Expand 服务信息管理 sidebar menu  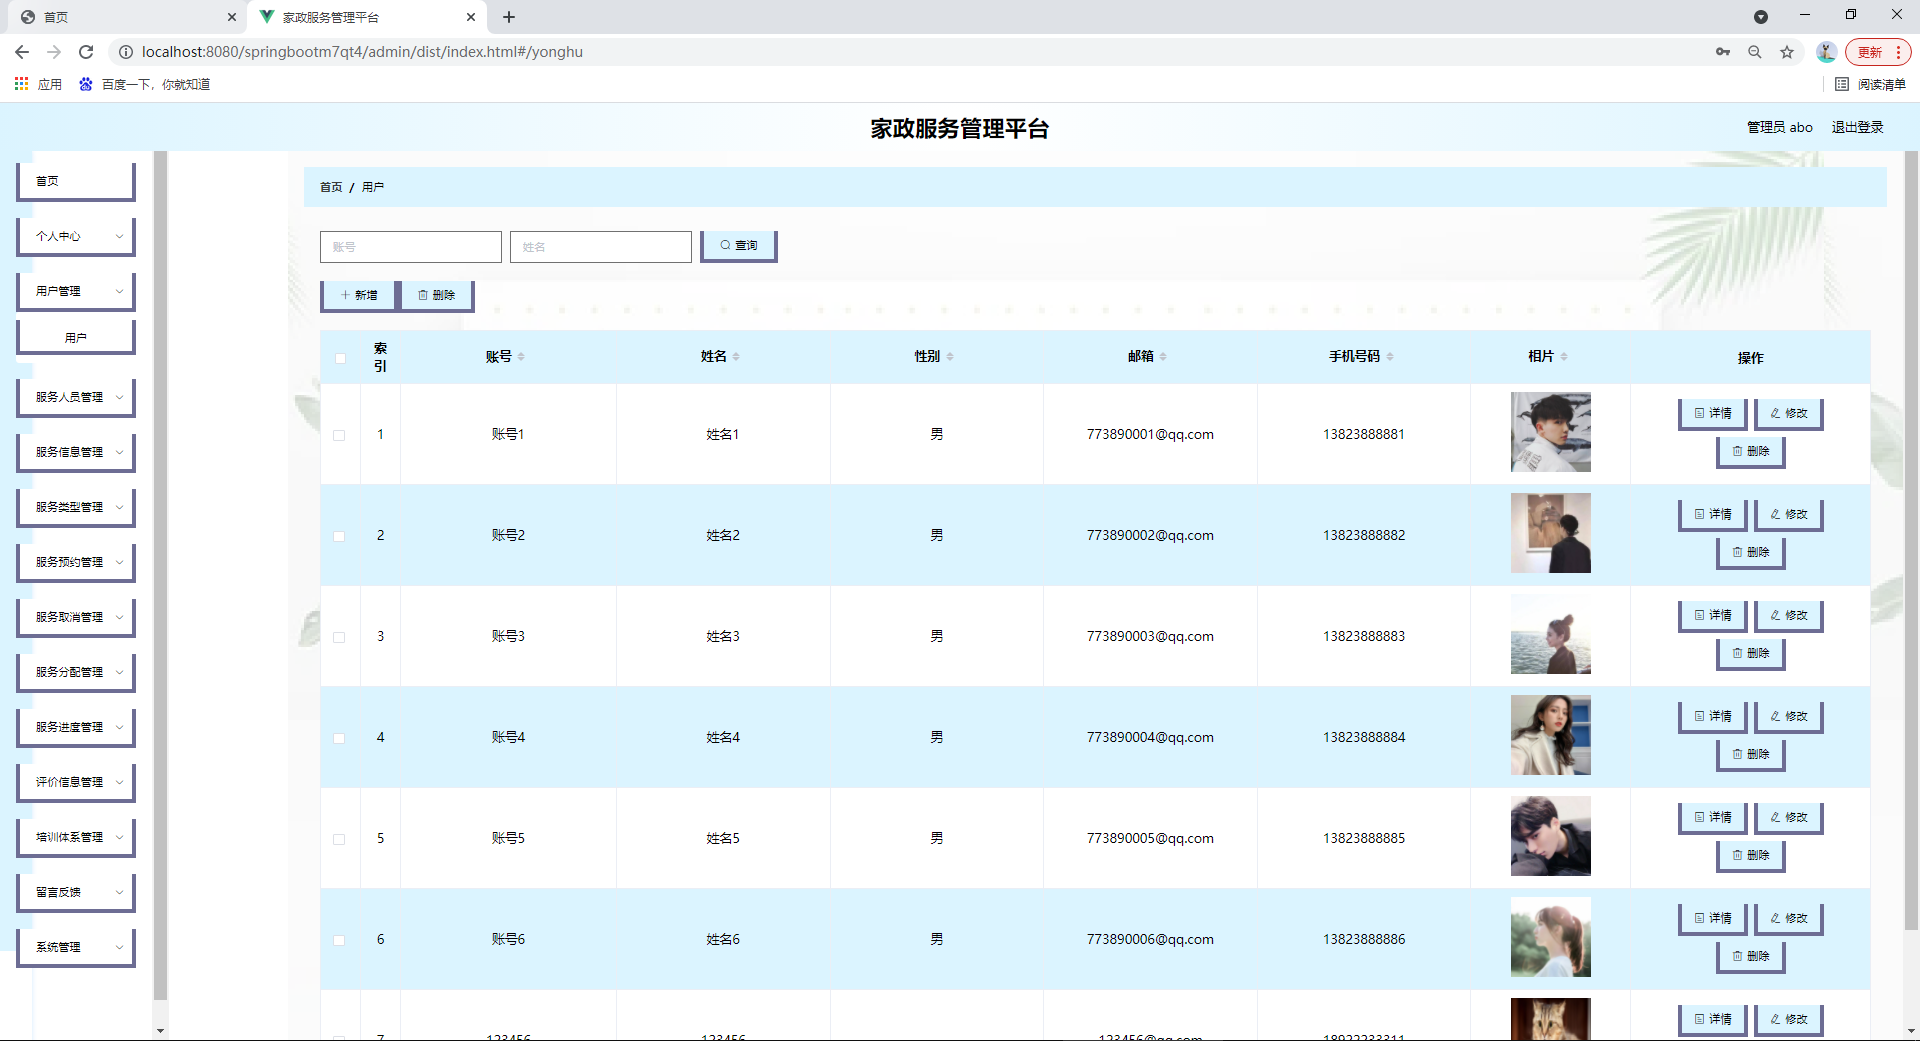76,453
